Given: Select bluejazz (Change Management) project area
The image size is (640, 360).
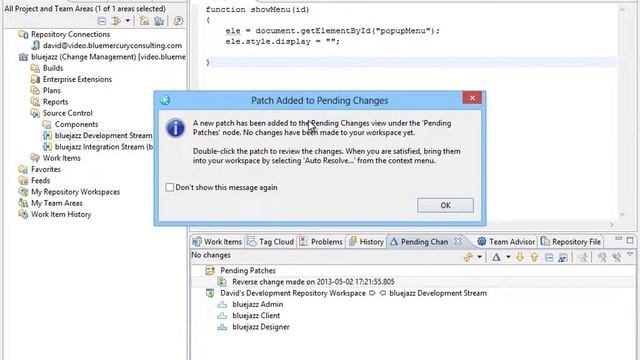Looking at the screenshot, I should point(108,57).
